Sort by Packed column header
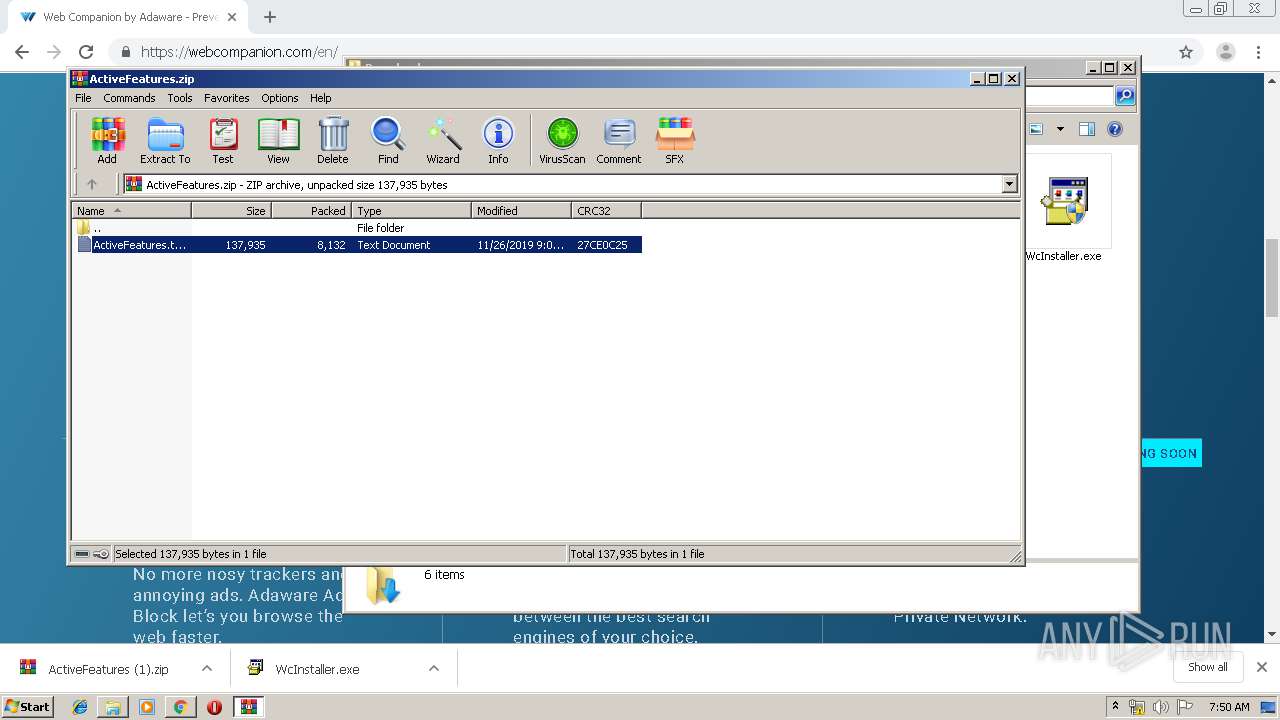The image size is (1280, 720). coord(311,211)
